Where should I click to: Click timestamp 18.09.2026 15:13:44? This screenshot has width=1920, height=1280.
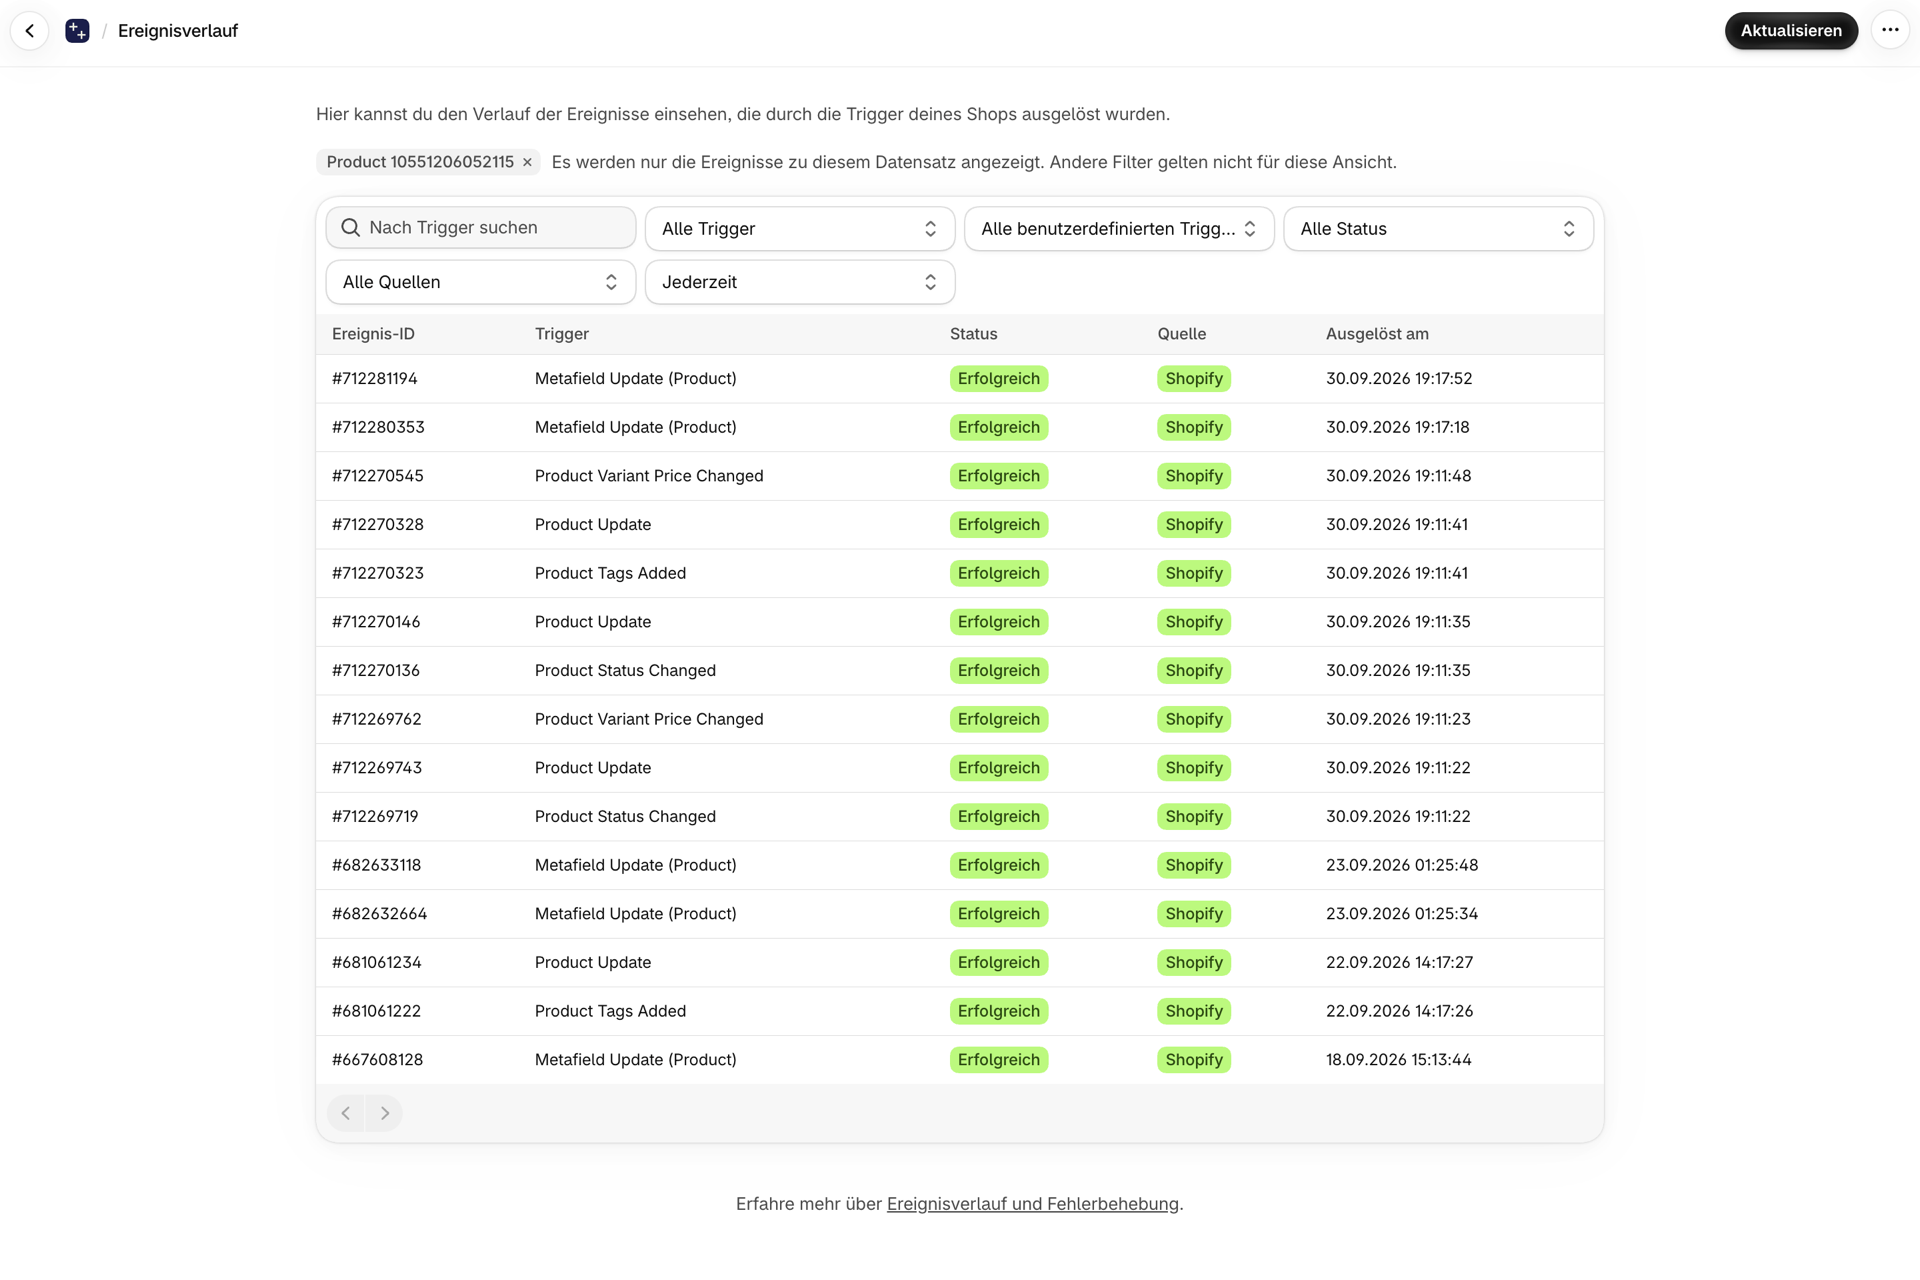(1398, 1060)
